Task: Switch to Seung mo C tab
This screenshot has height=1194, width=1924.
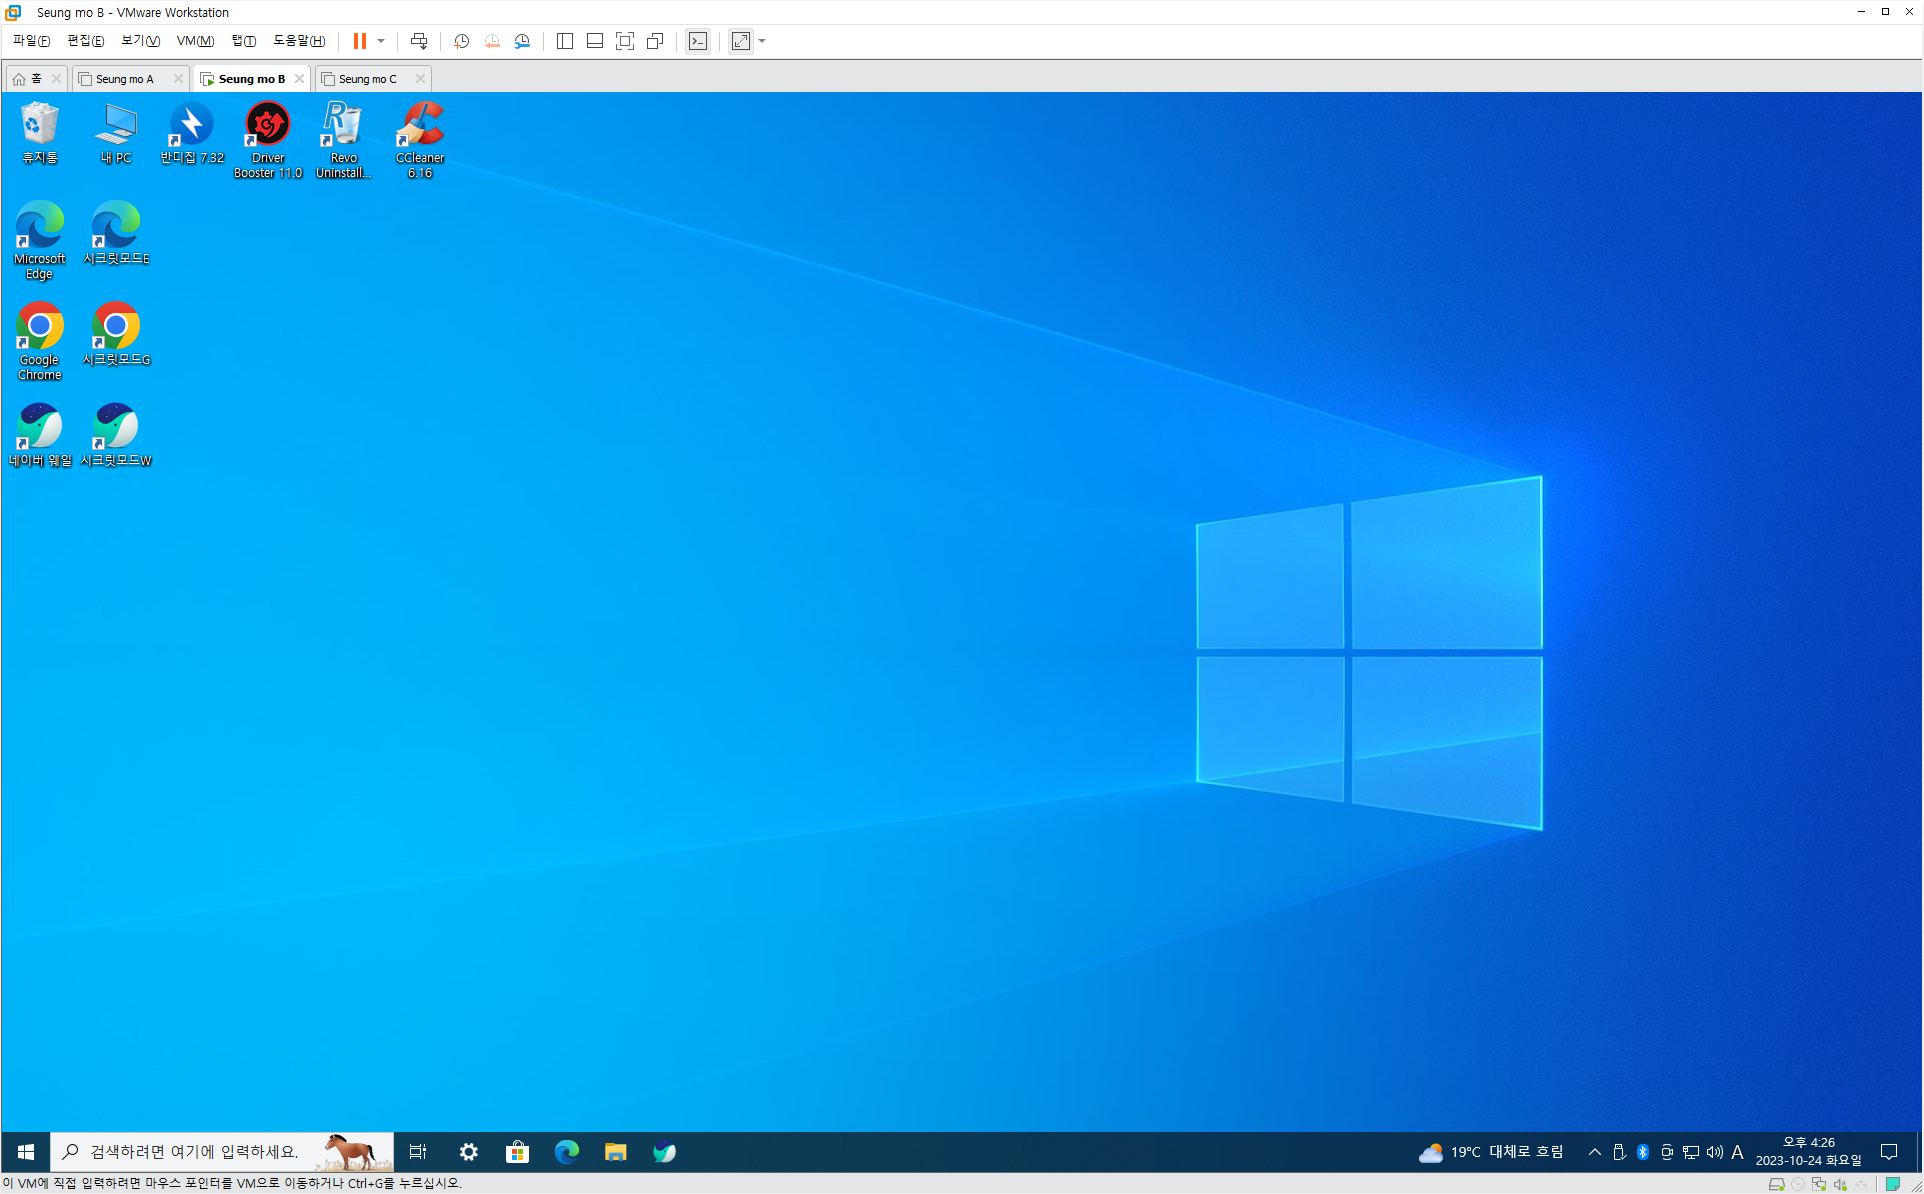Action: [367, 79]
